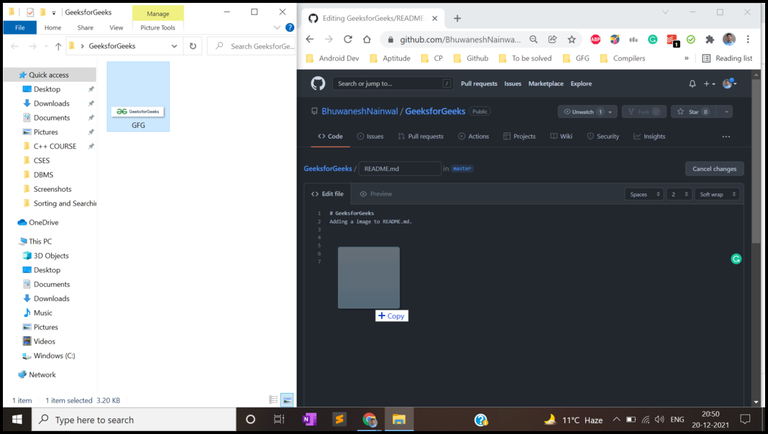The height and width of the screenshot is (434, 768).
Task: Switch File Explorer to large icons view
Action: click(287, 400)
